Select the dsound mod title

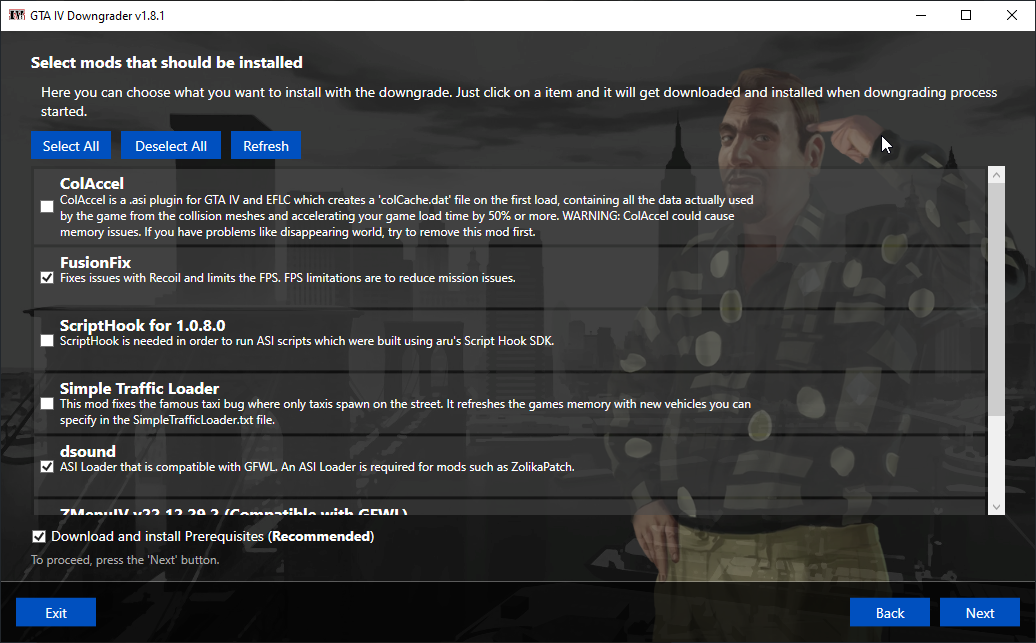88,451
